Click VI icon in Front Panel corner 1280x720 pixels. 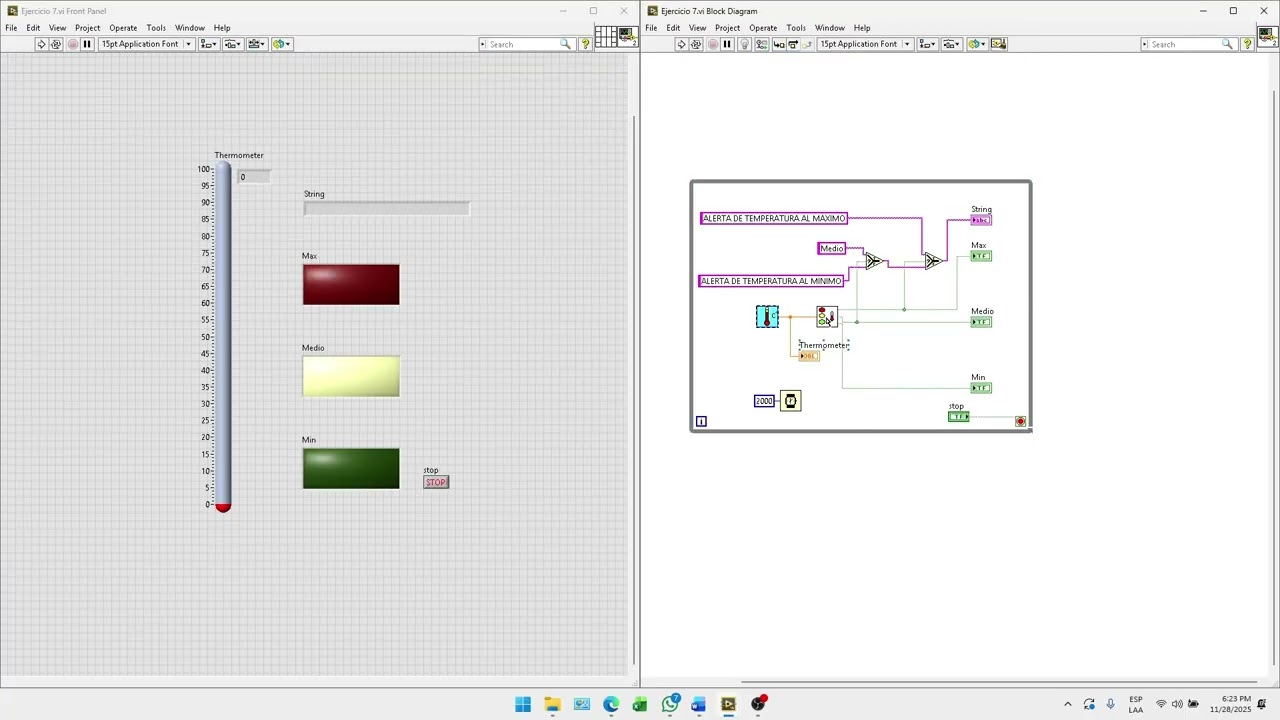pyautogui.click(x=627, y=37)
